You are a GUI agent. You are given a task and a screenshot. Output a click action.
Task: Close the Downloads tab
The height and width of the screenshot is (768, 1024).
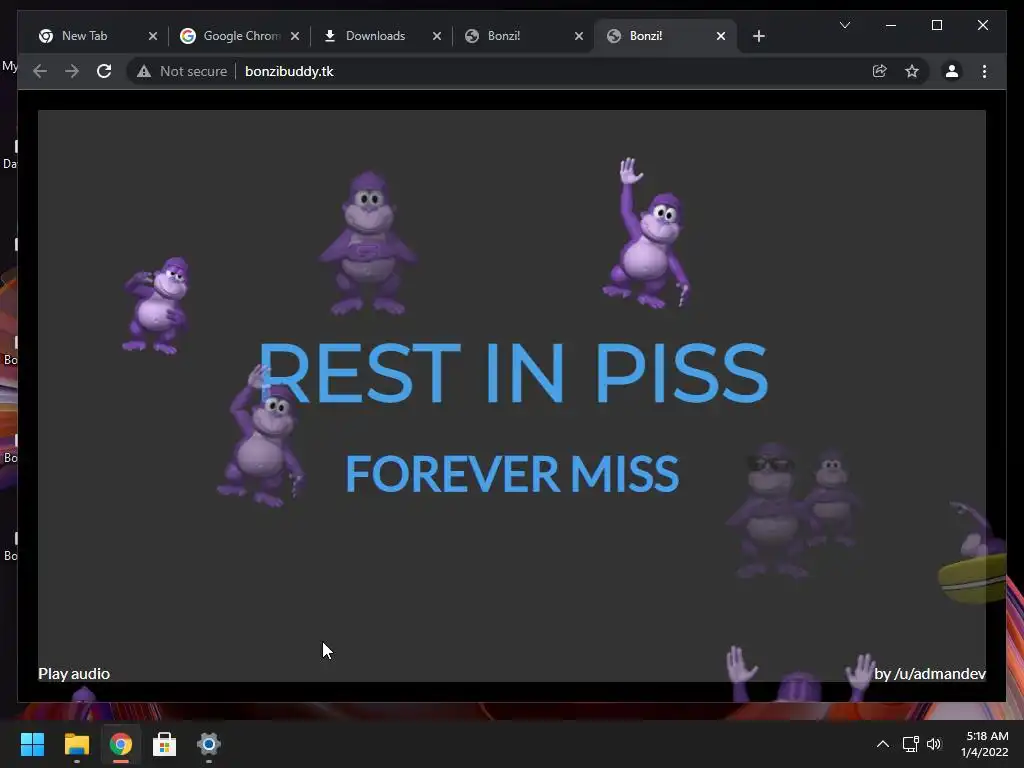point(437,36)
